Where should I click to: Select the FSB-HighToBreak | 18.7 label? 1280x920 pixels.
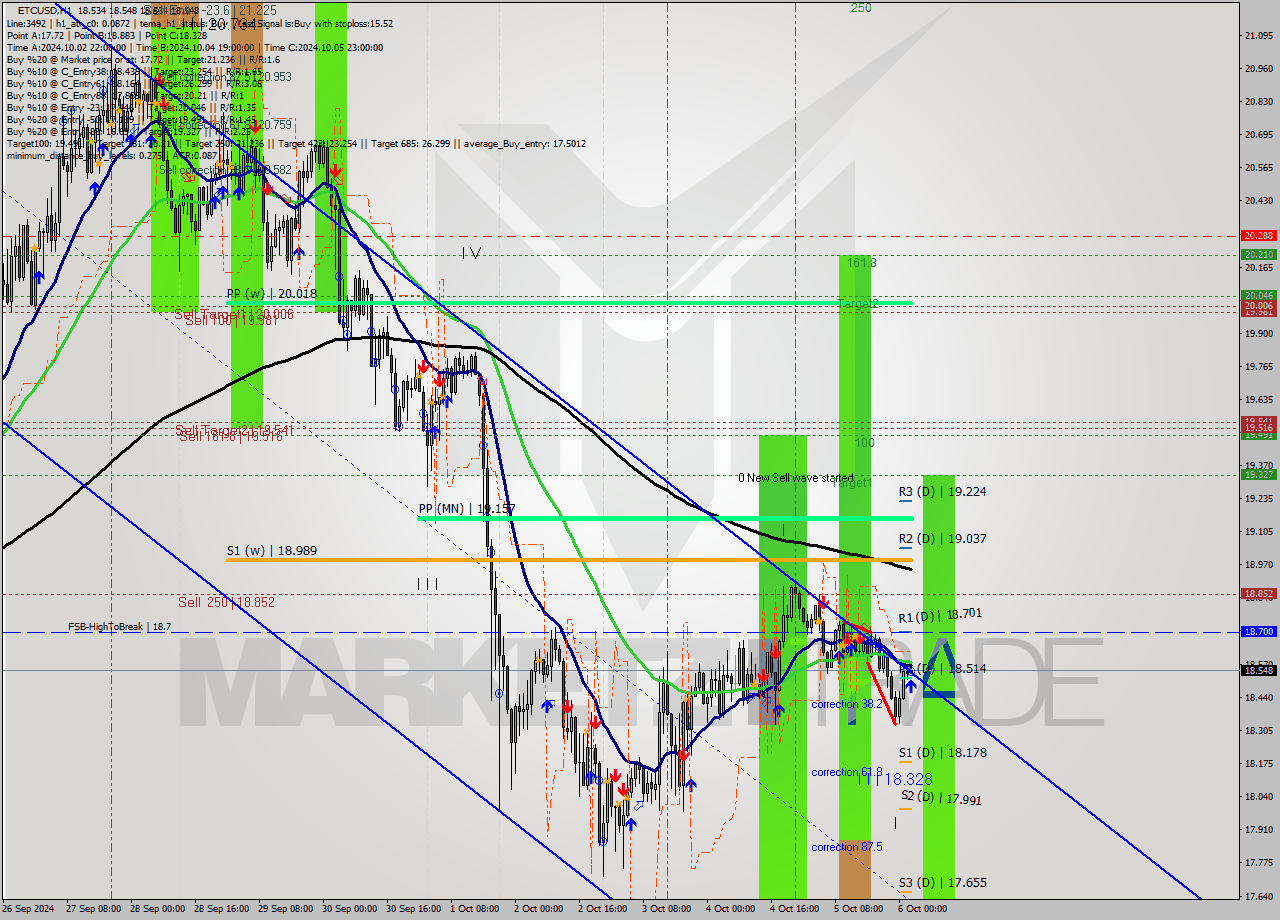(x=120, y=627)
